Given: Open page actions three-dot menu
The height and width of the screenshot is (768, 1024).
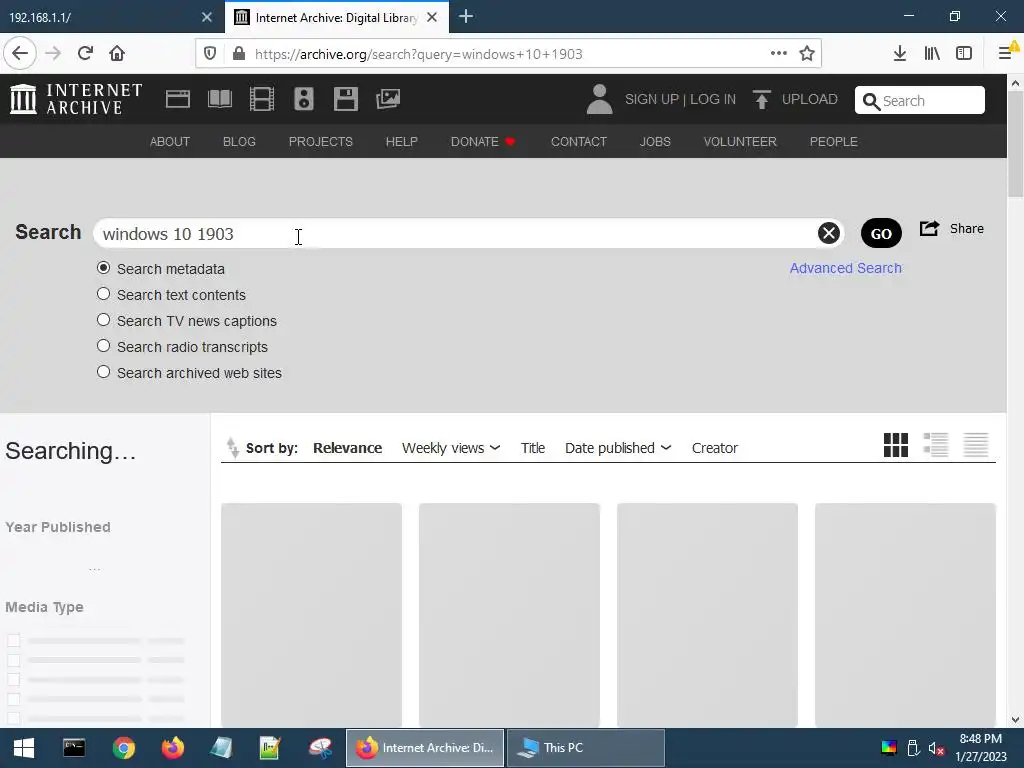Looking at the screenshot, I should pyautogui.click(x=778, y=53).
